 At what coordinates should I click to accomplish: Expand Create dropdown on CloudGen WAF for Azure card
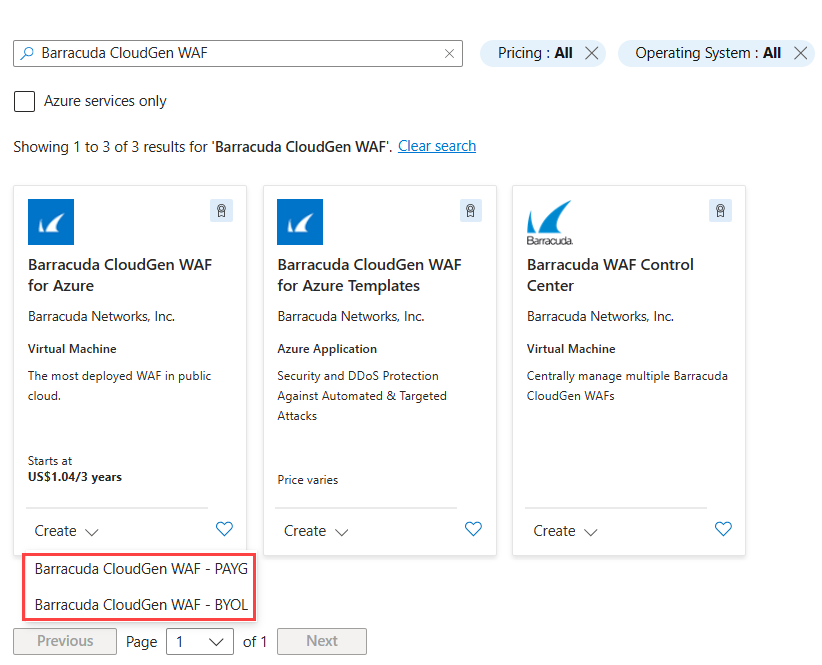pyautogui.click(x=66, y=531)
